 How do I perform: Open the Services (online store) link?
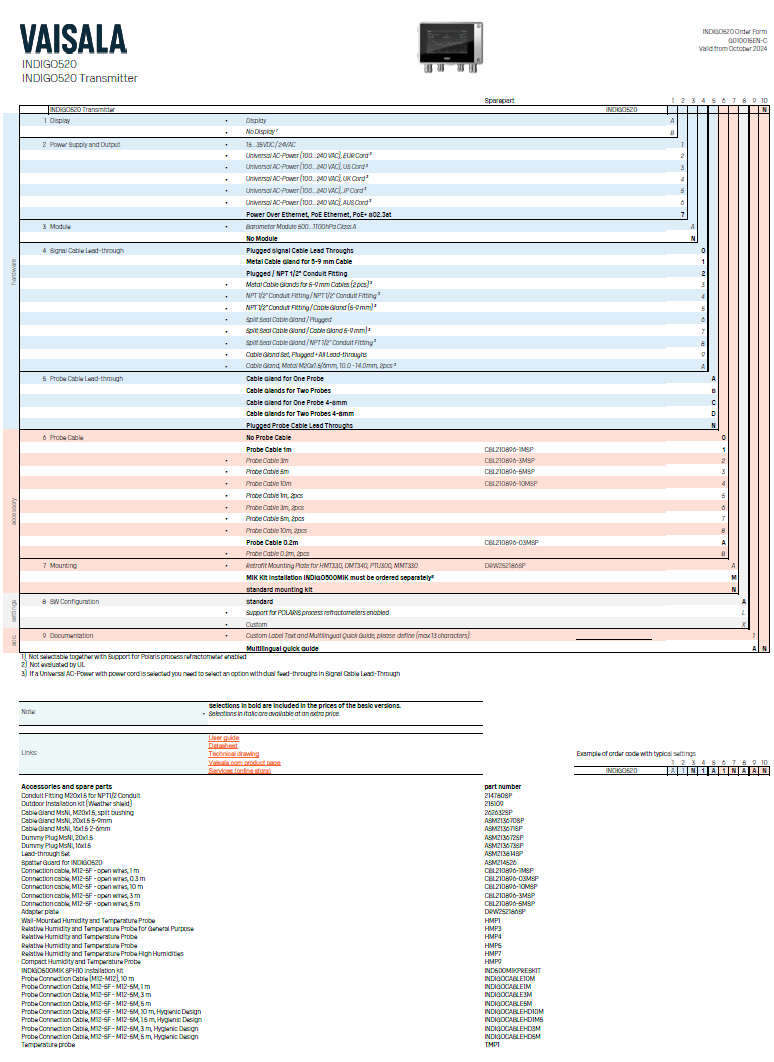240,771
